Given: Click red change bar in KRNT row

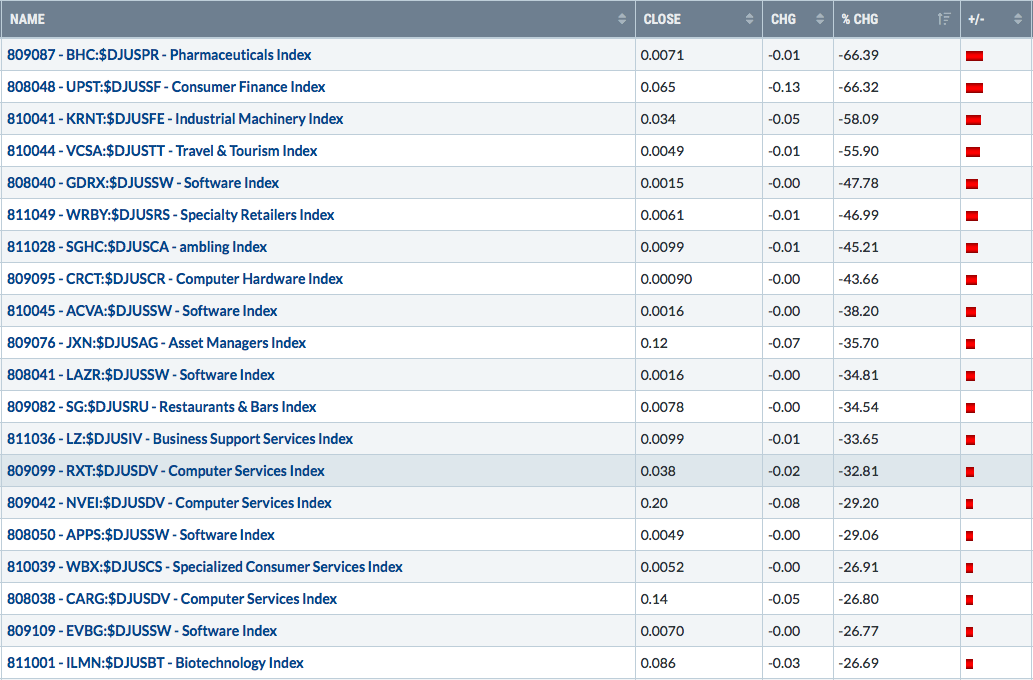Looking at the screenshot, I should [974, 120].
